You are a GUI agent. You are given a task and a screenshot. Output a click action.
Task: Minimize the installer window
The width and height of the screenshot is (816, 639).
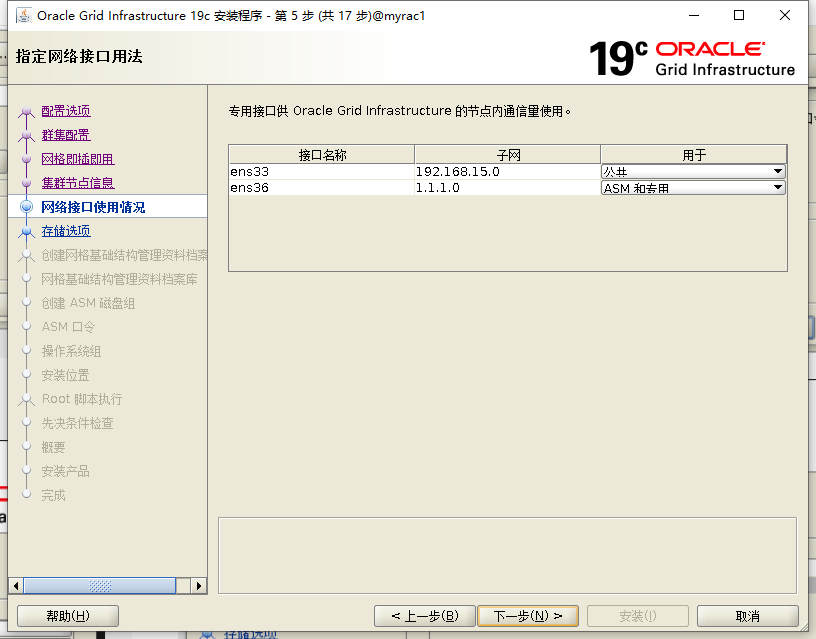tap(694, 16)
